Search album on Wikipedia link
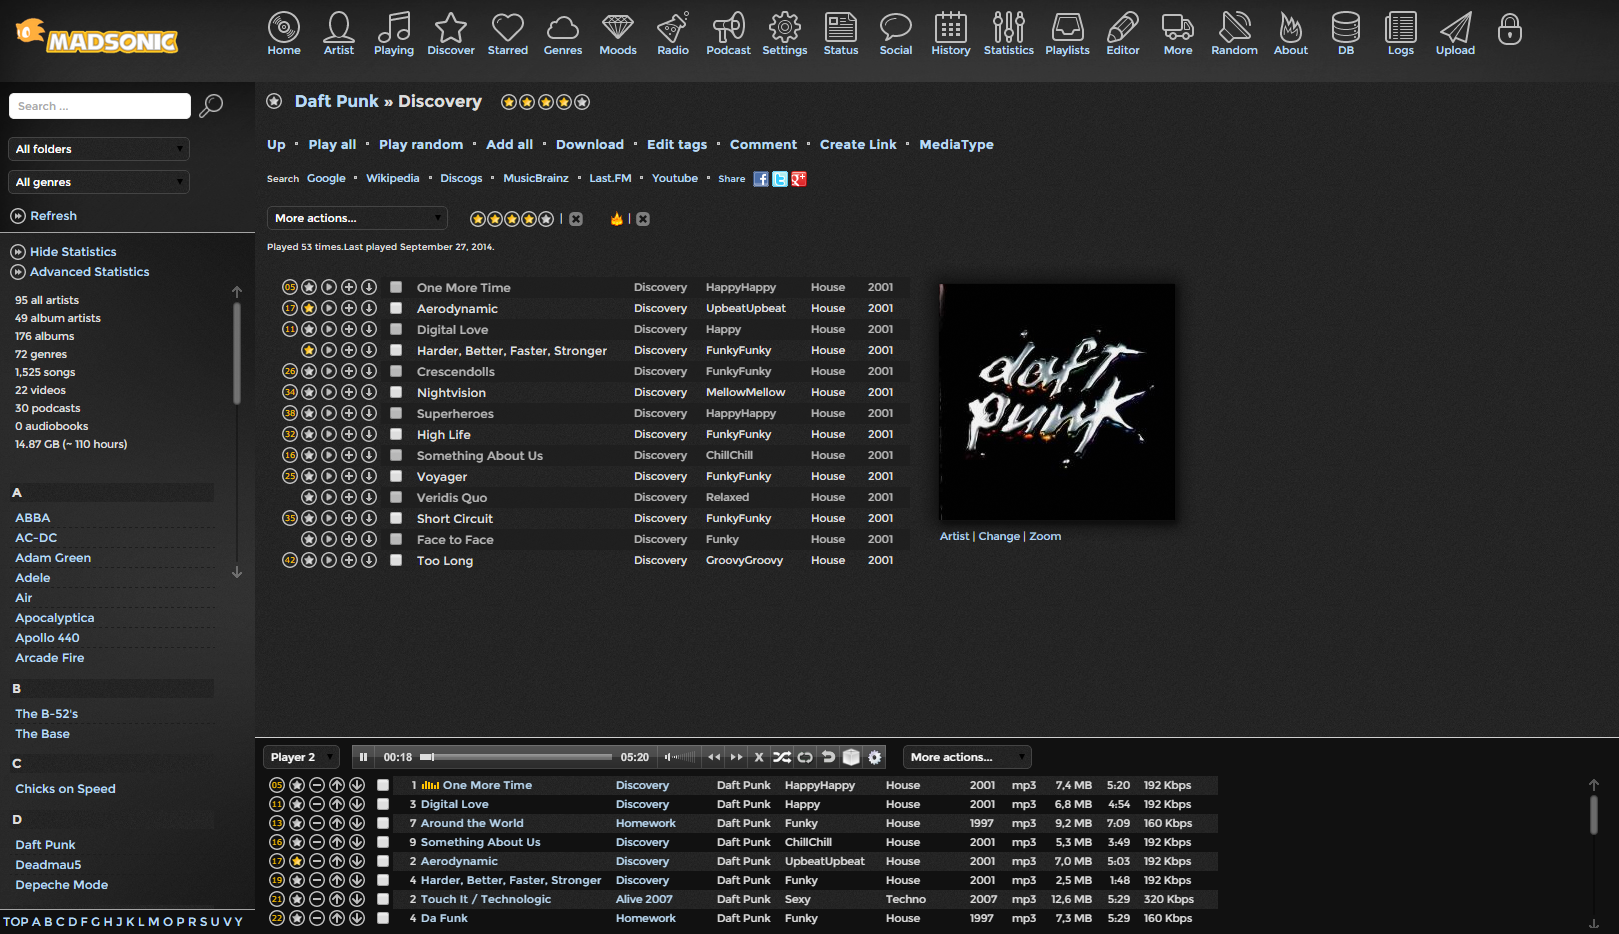This screenshot has width=1619, height=934. click(x=393, y=178)
